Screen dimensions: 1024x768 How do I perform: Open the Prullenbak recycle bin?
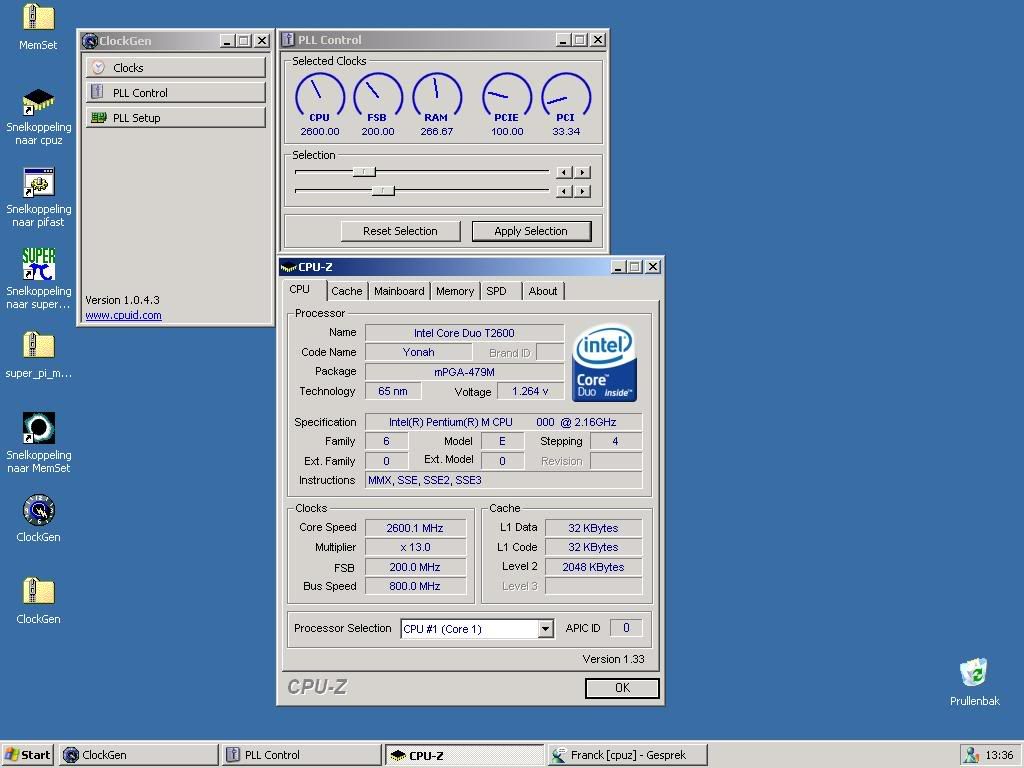coord(974,673)
